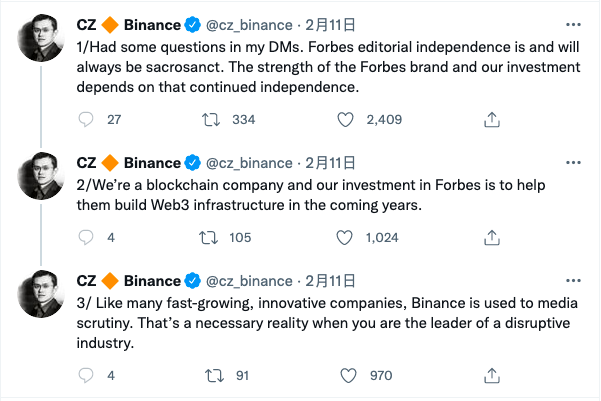Like the tweet with 970 likes
The width and height of the screenshot is (601, 401).
[x=348, y=375]
